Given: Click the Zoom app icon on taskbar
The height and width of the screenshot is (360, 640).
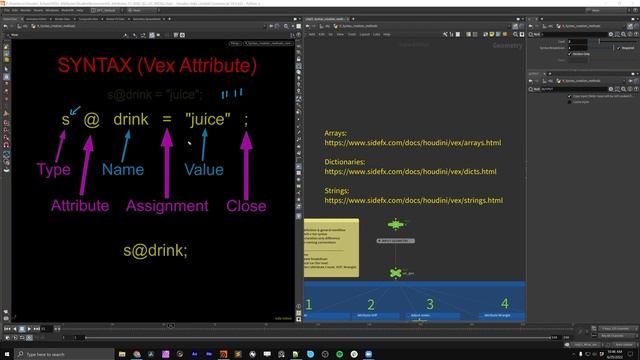Looking at the screenshot, I should tap(369, 354).
